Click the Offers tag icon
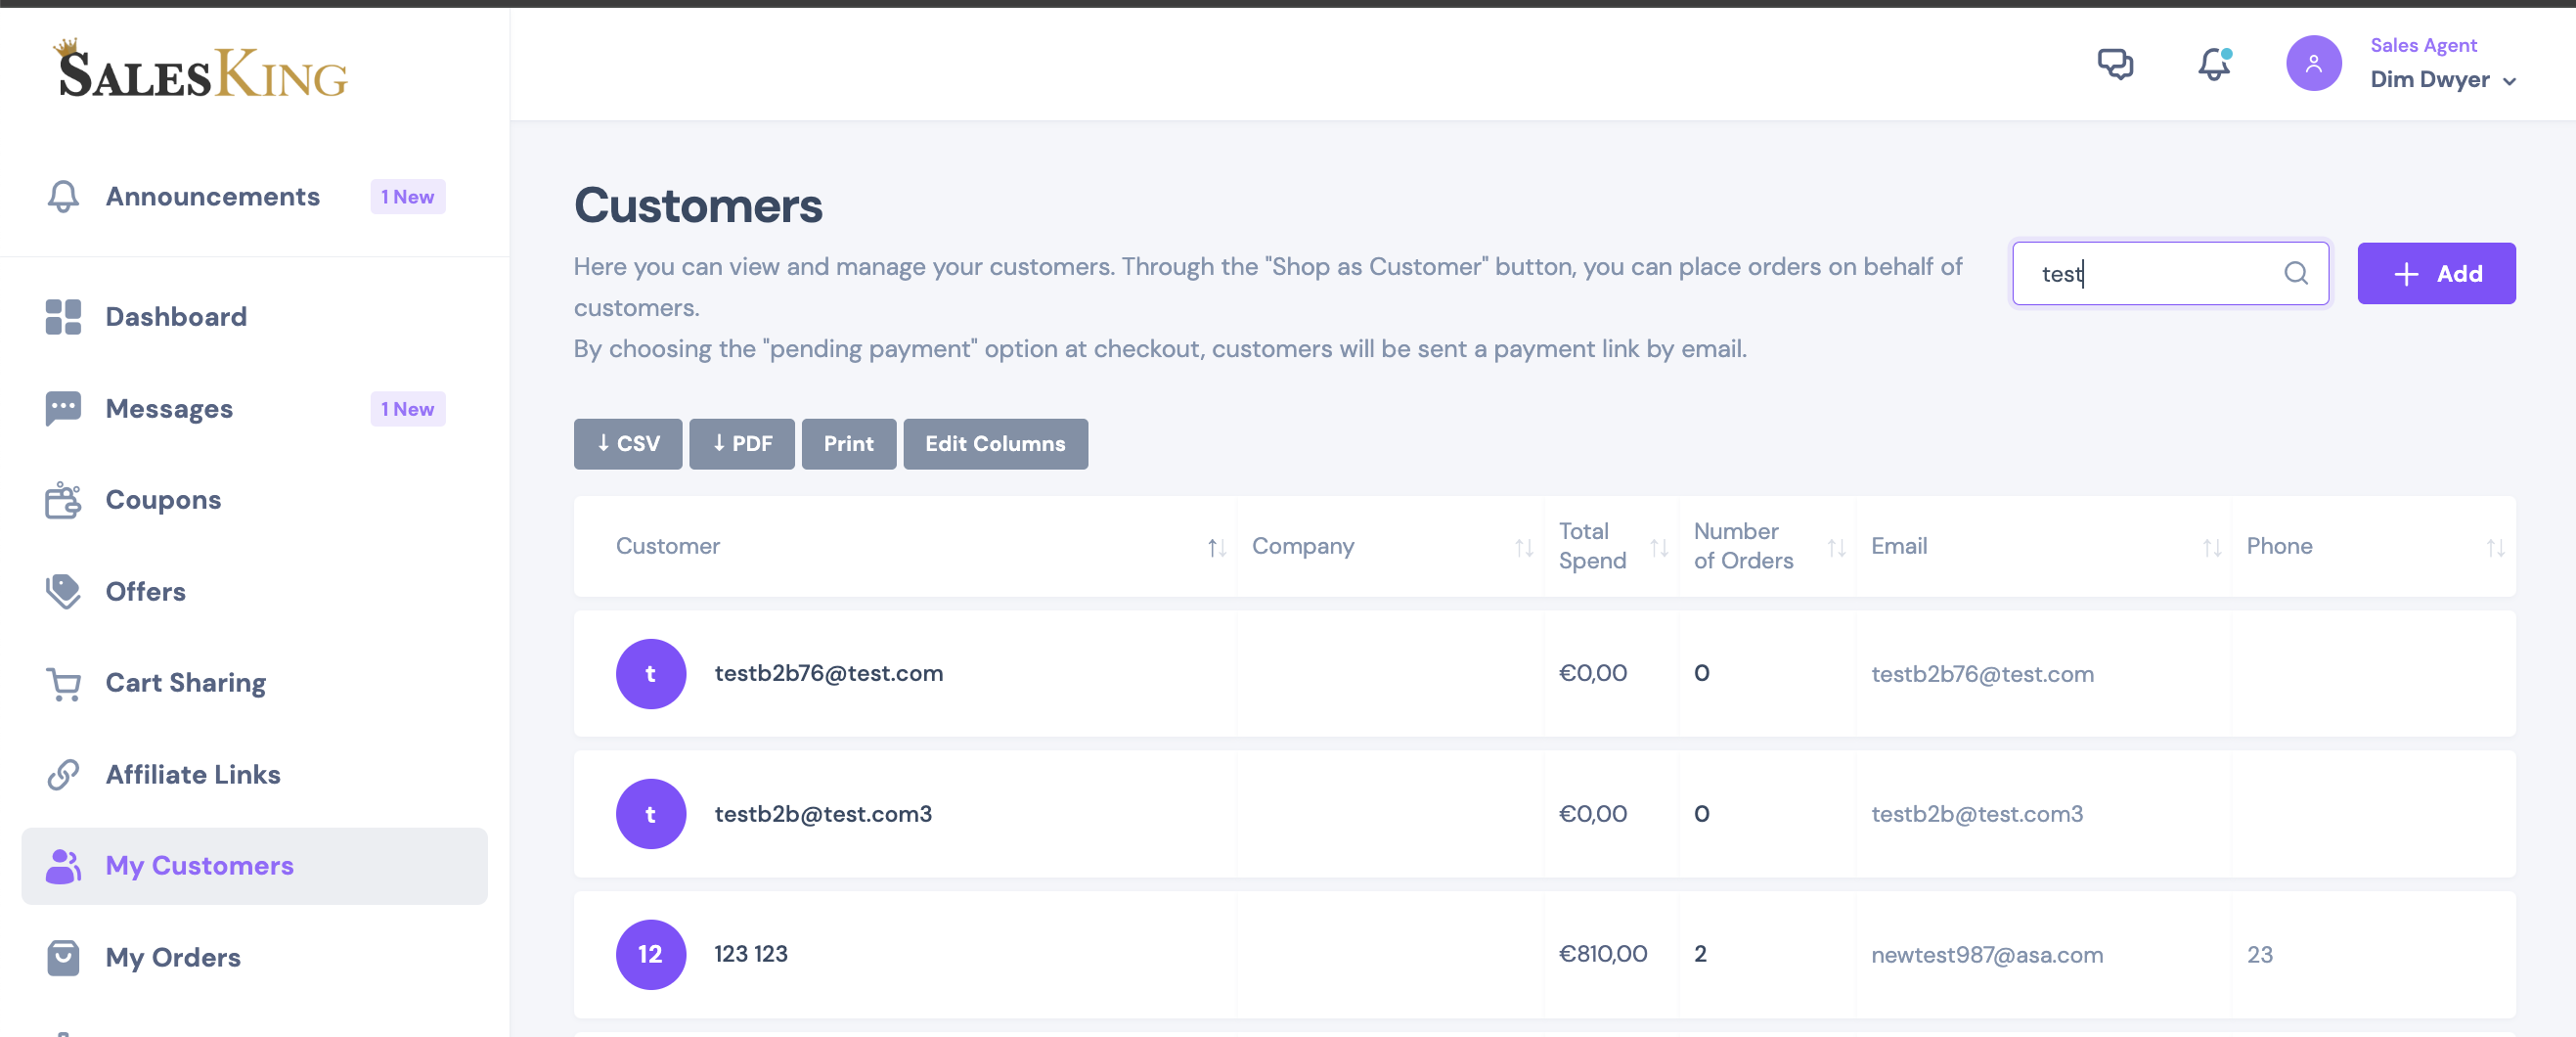 pyautogui.click(x=63, y=591)
